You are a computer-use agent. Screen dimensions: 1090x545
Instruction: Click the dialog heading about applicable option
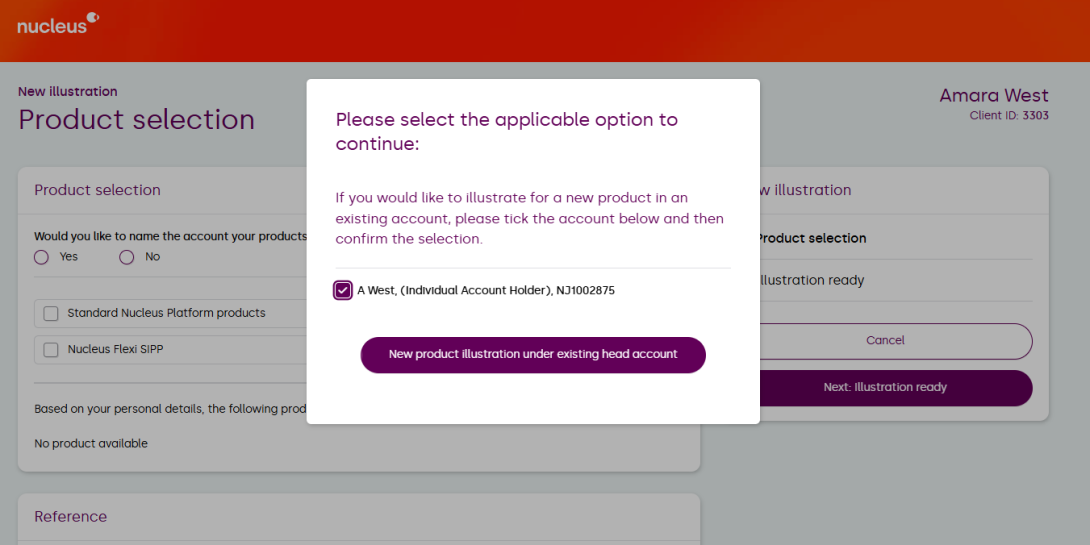tap(506, 132)
